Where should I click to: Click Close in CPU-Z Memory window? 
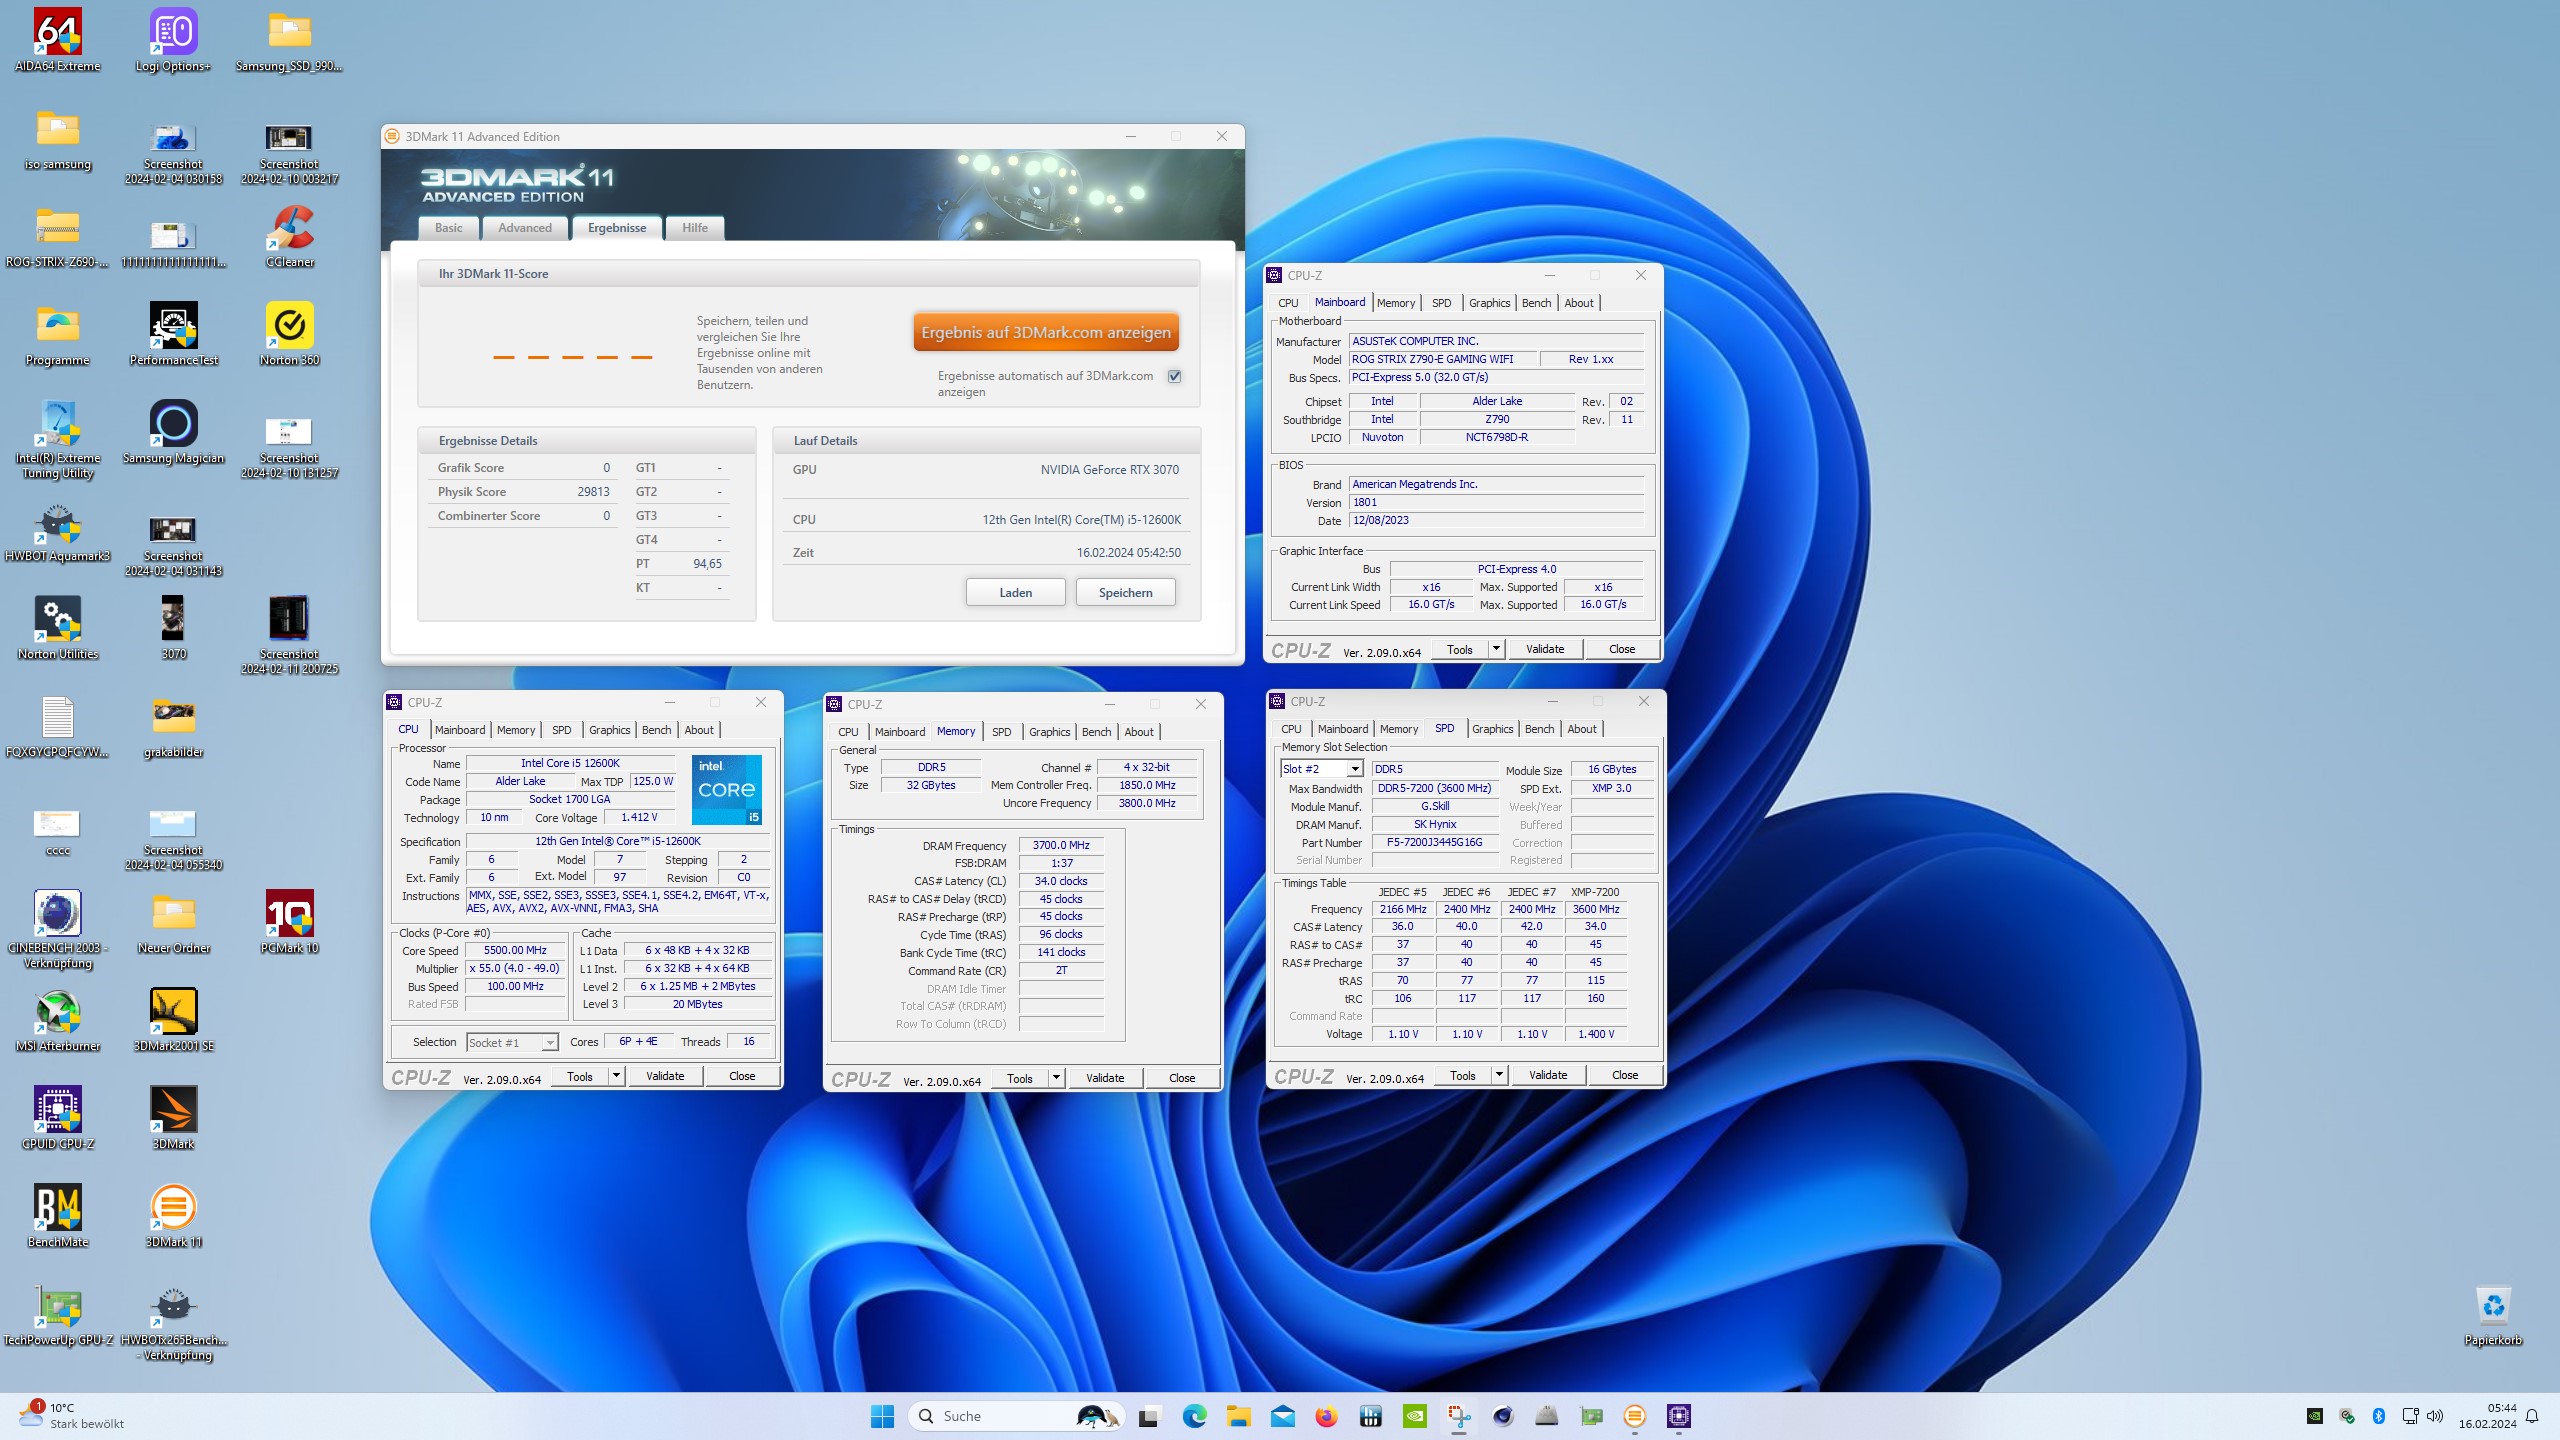[x=1182, y=1078]
